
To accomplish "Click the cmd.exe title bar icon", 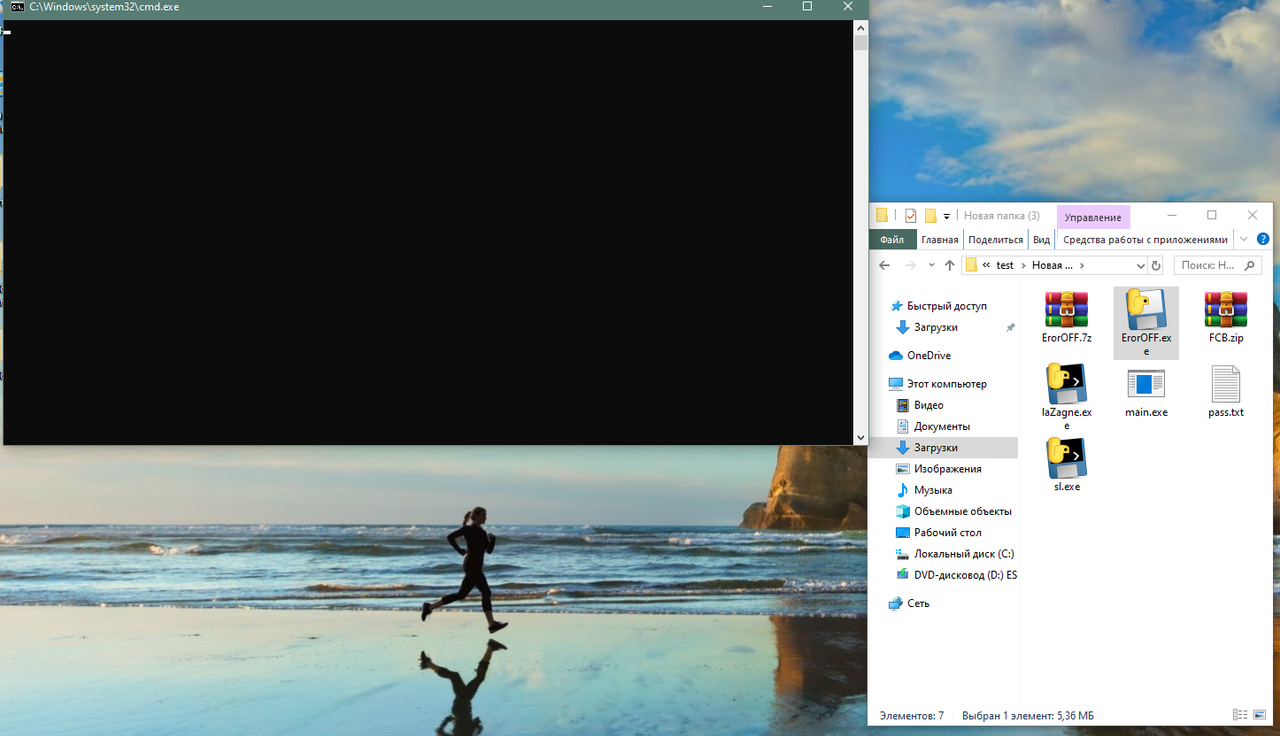I will tap(17, 7).
